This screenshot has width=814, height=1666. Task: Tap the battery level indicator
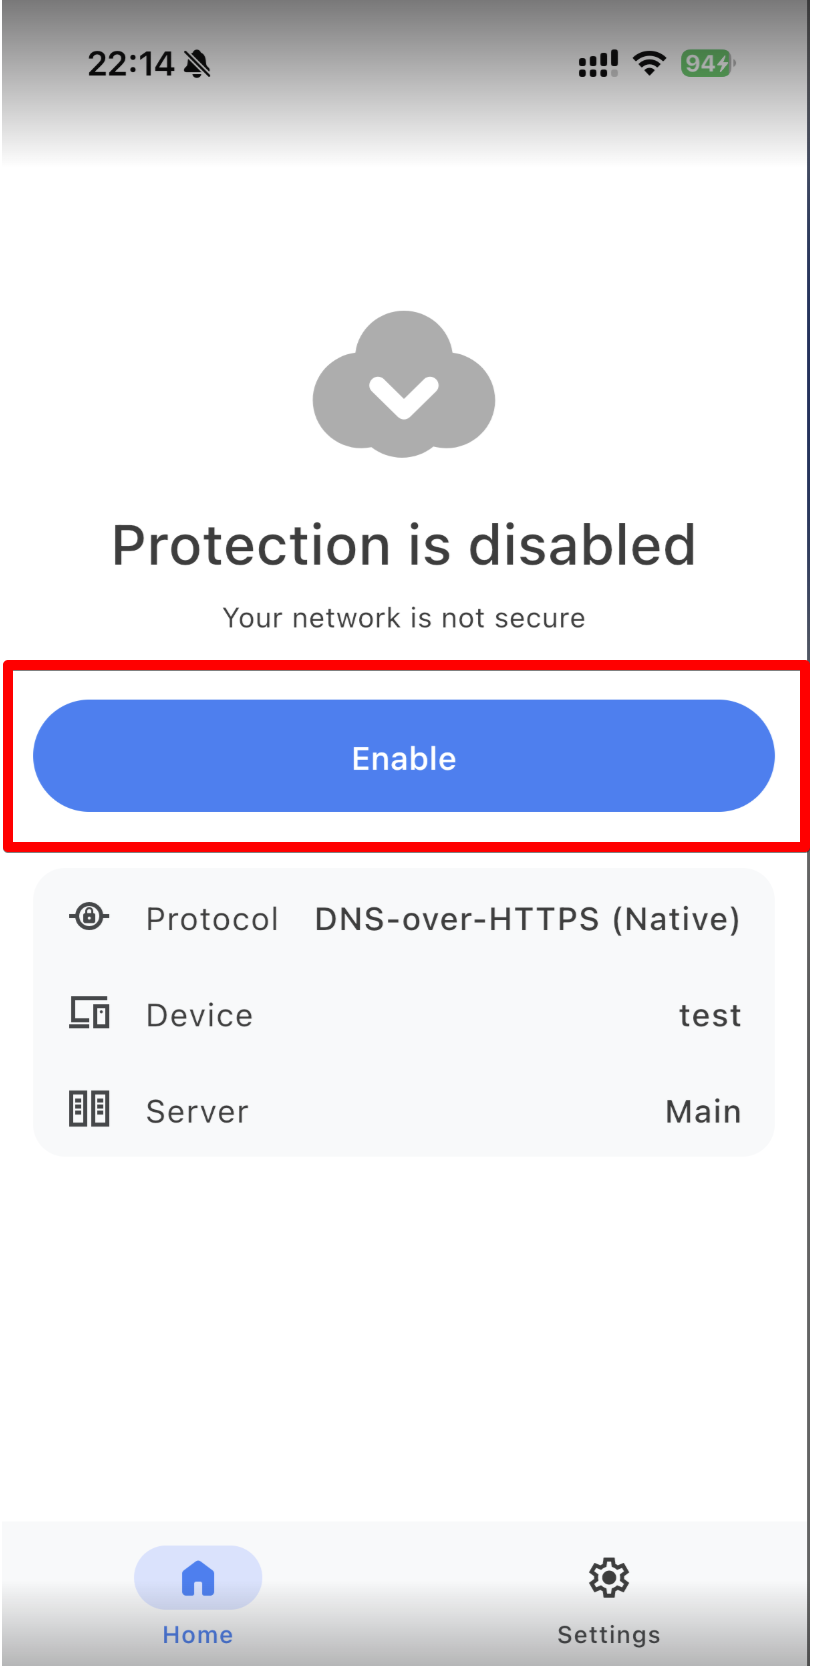pos(707,64)
